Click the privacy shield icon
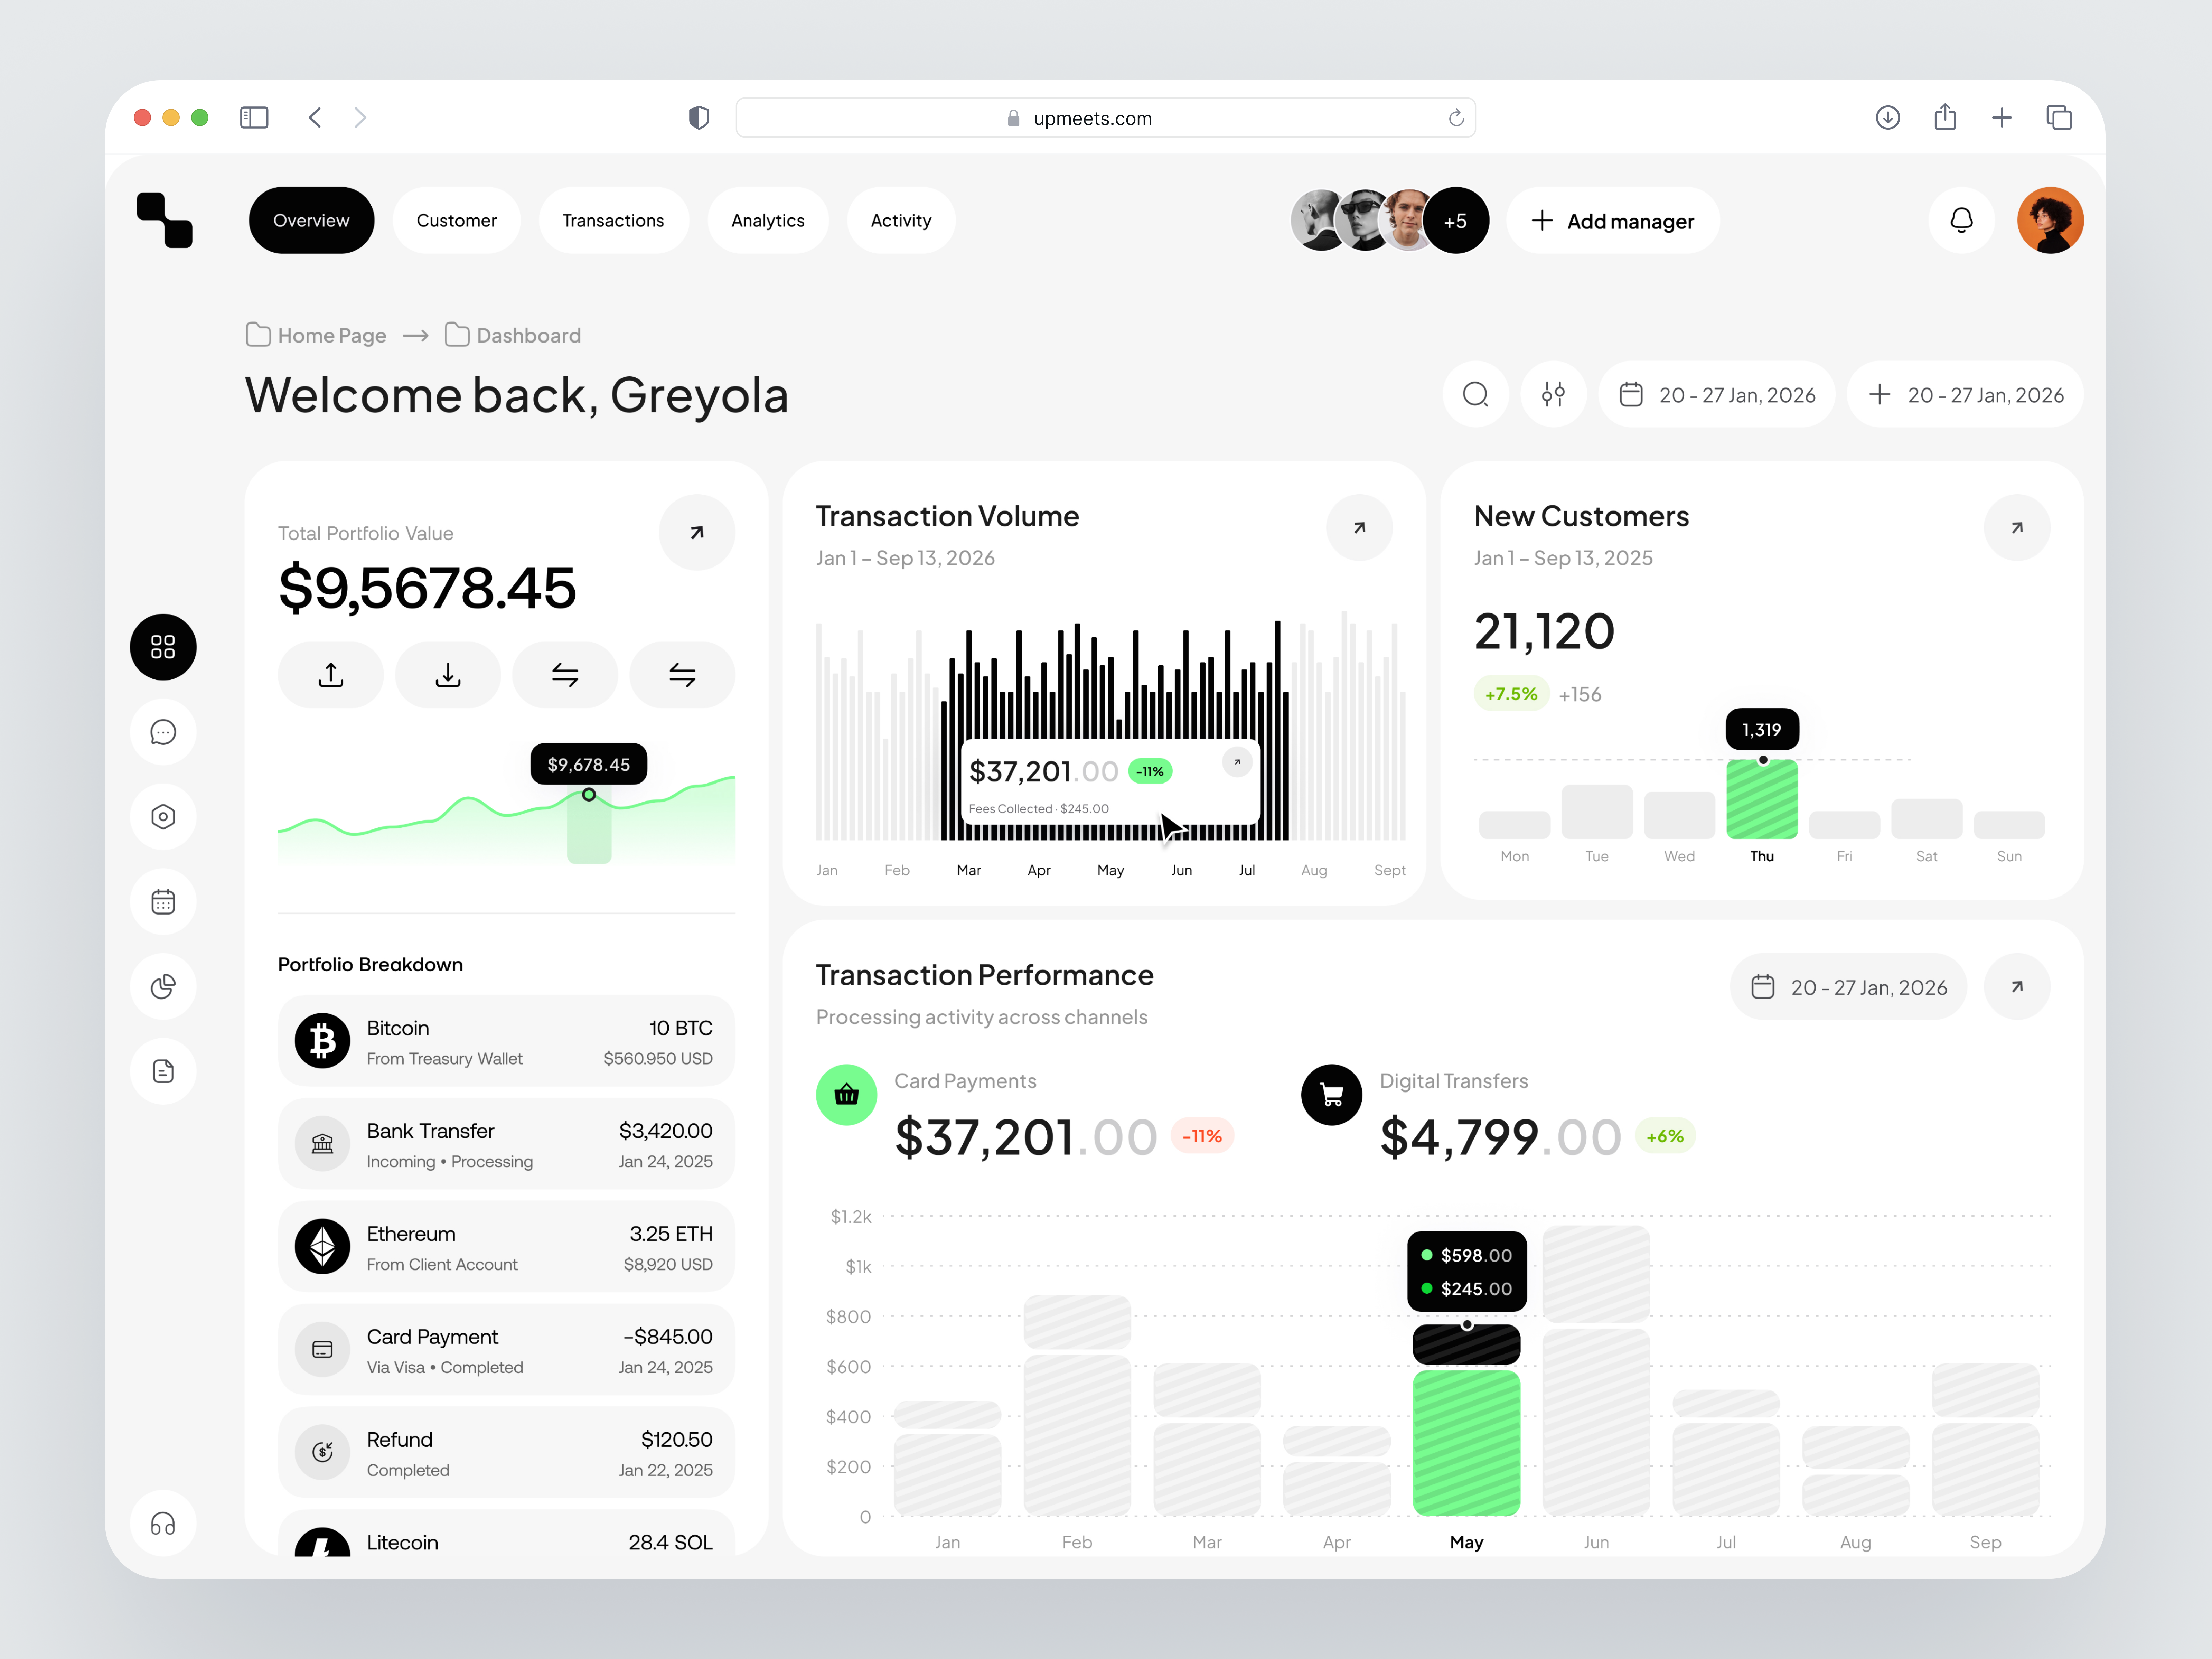Screen dimensions: 2212x1659 699,118
